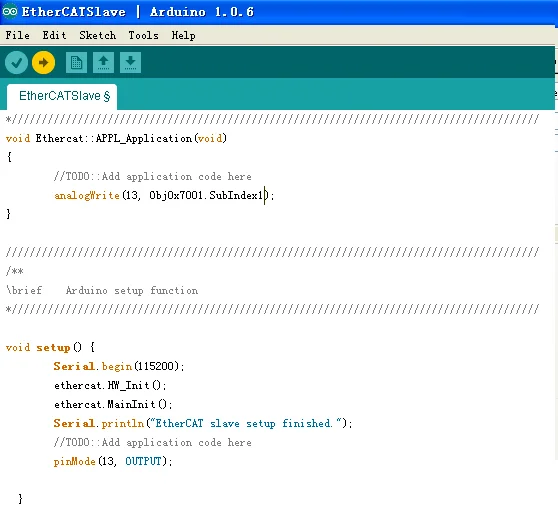The width and height of the screenshot is (558, 515).
Task: Click the Verify checkmark button
Action: pos(16,63)
